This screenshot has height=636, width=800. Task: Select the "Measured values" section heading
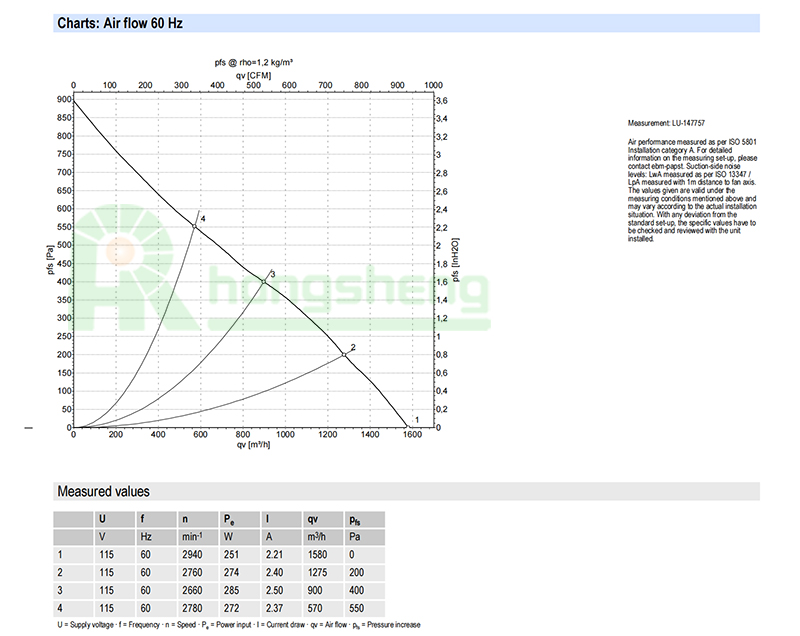pos(104,492)
